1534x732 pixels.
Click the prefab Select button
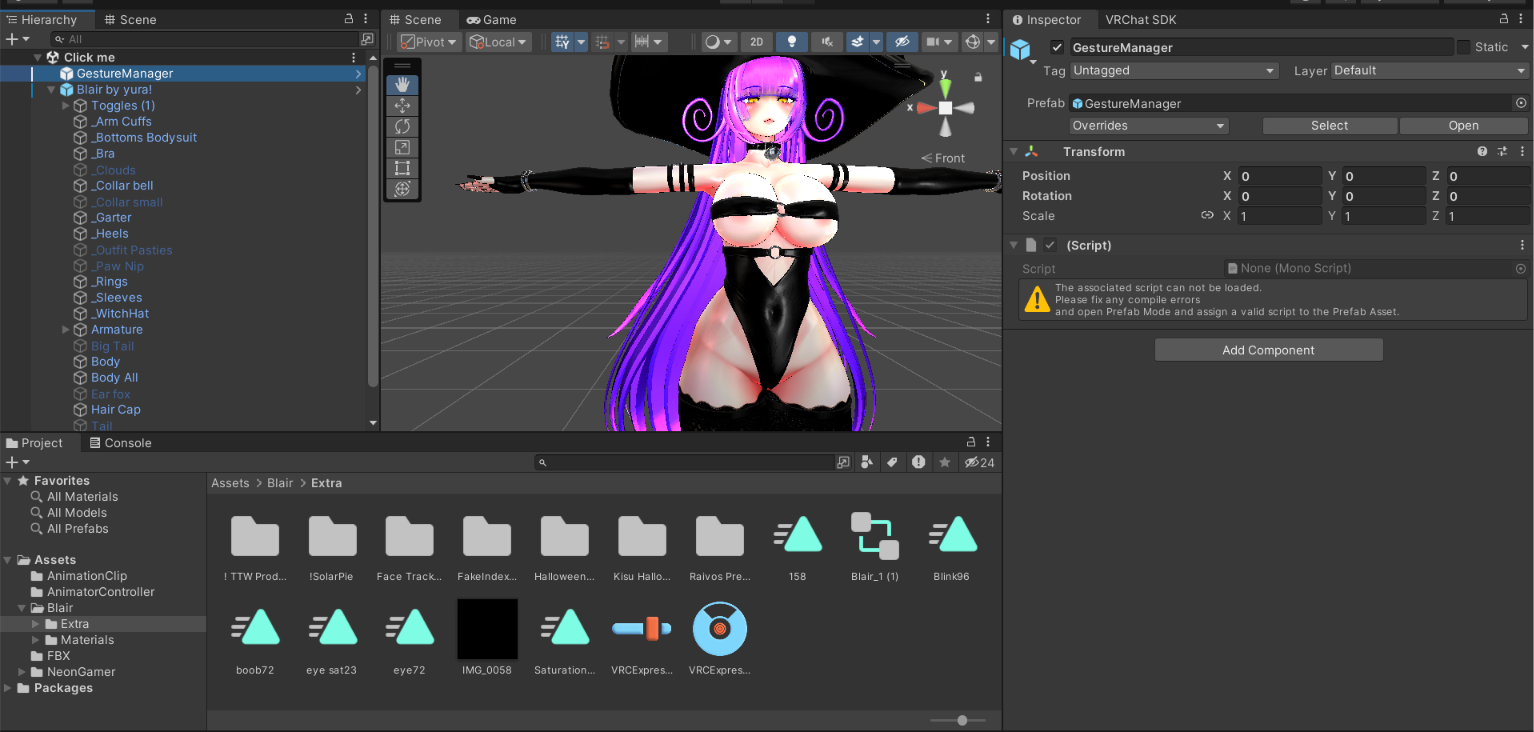1329,126
